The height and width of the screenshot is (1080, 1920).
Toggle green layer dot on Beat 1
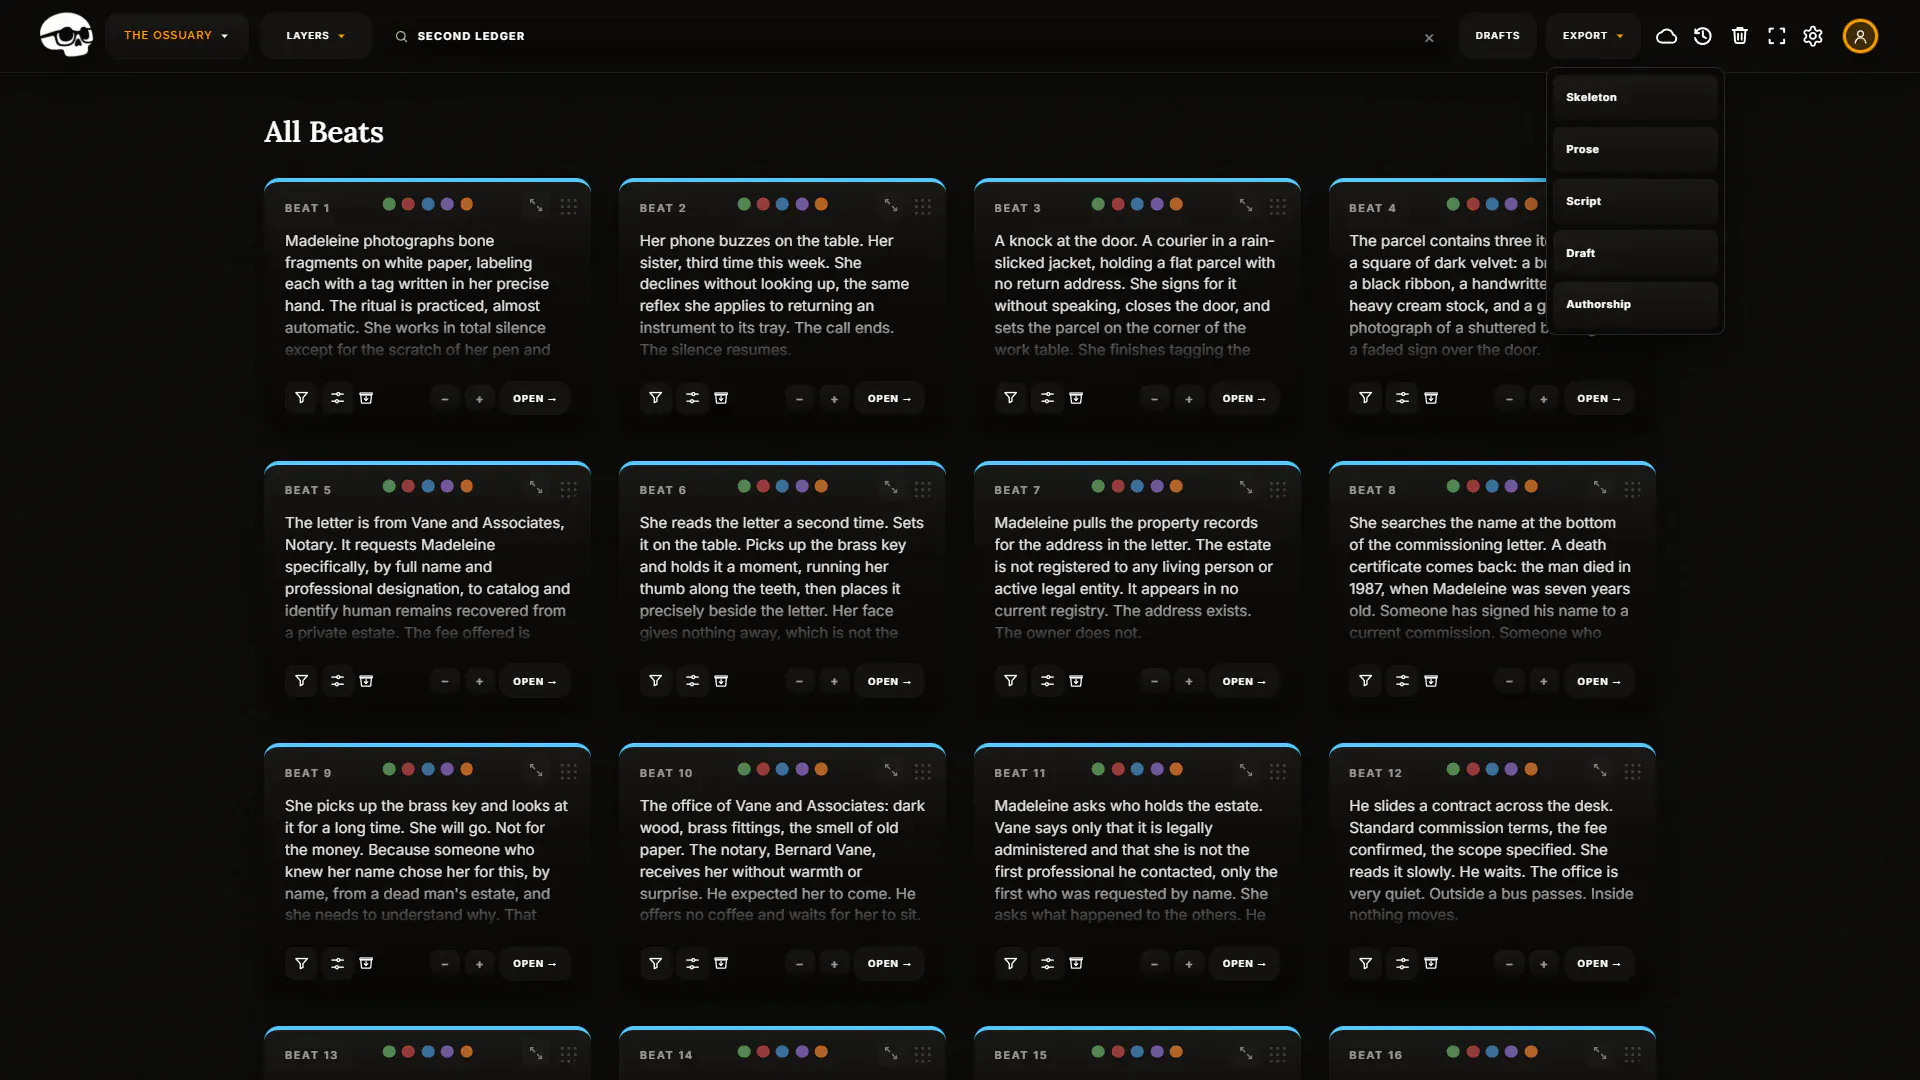pyautogui.click(x=389, y=204)
